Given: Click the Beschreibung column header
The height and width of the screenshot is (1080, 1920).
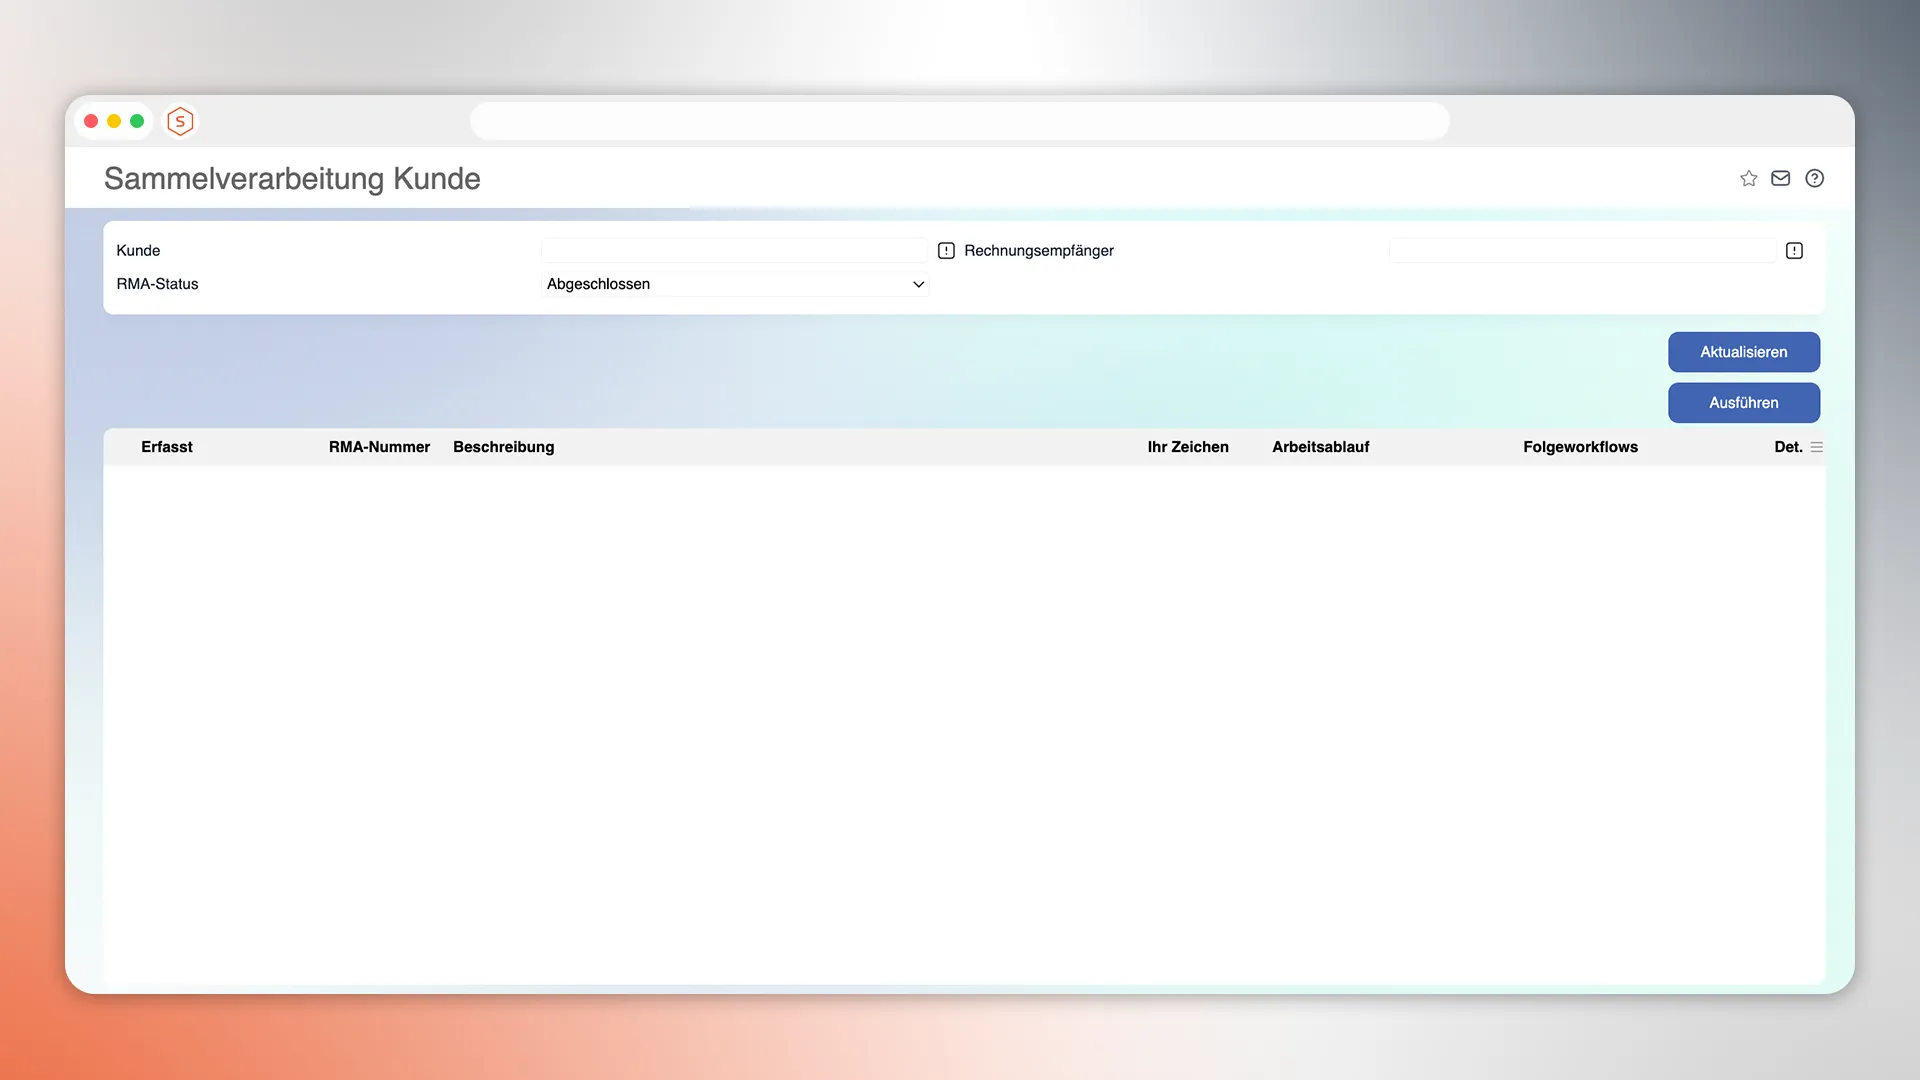Looking at the screenshot, I should [503, 447].
